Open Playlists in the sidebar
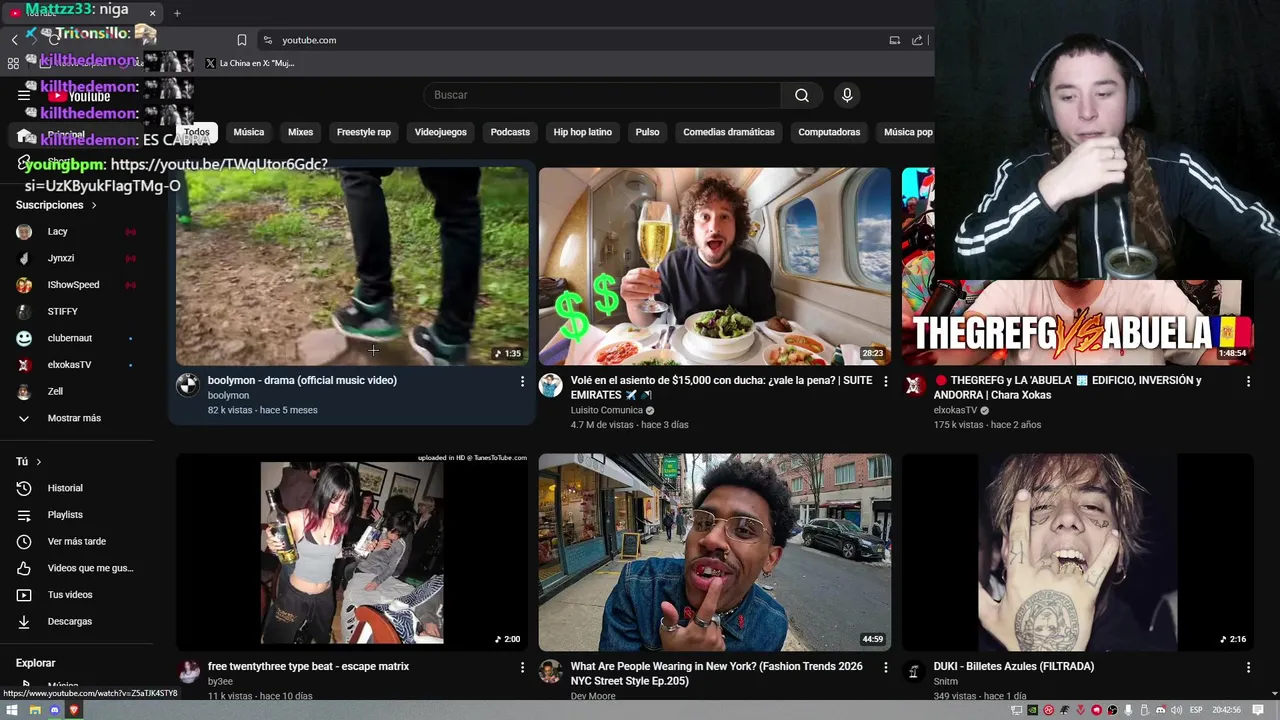 (x=76, y=515)
